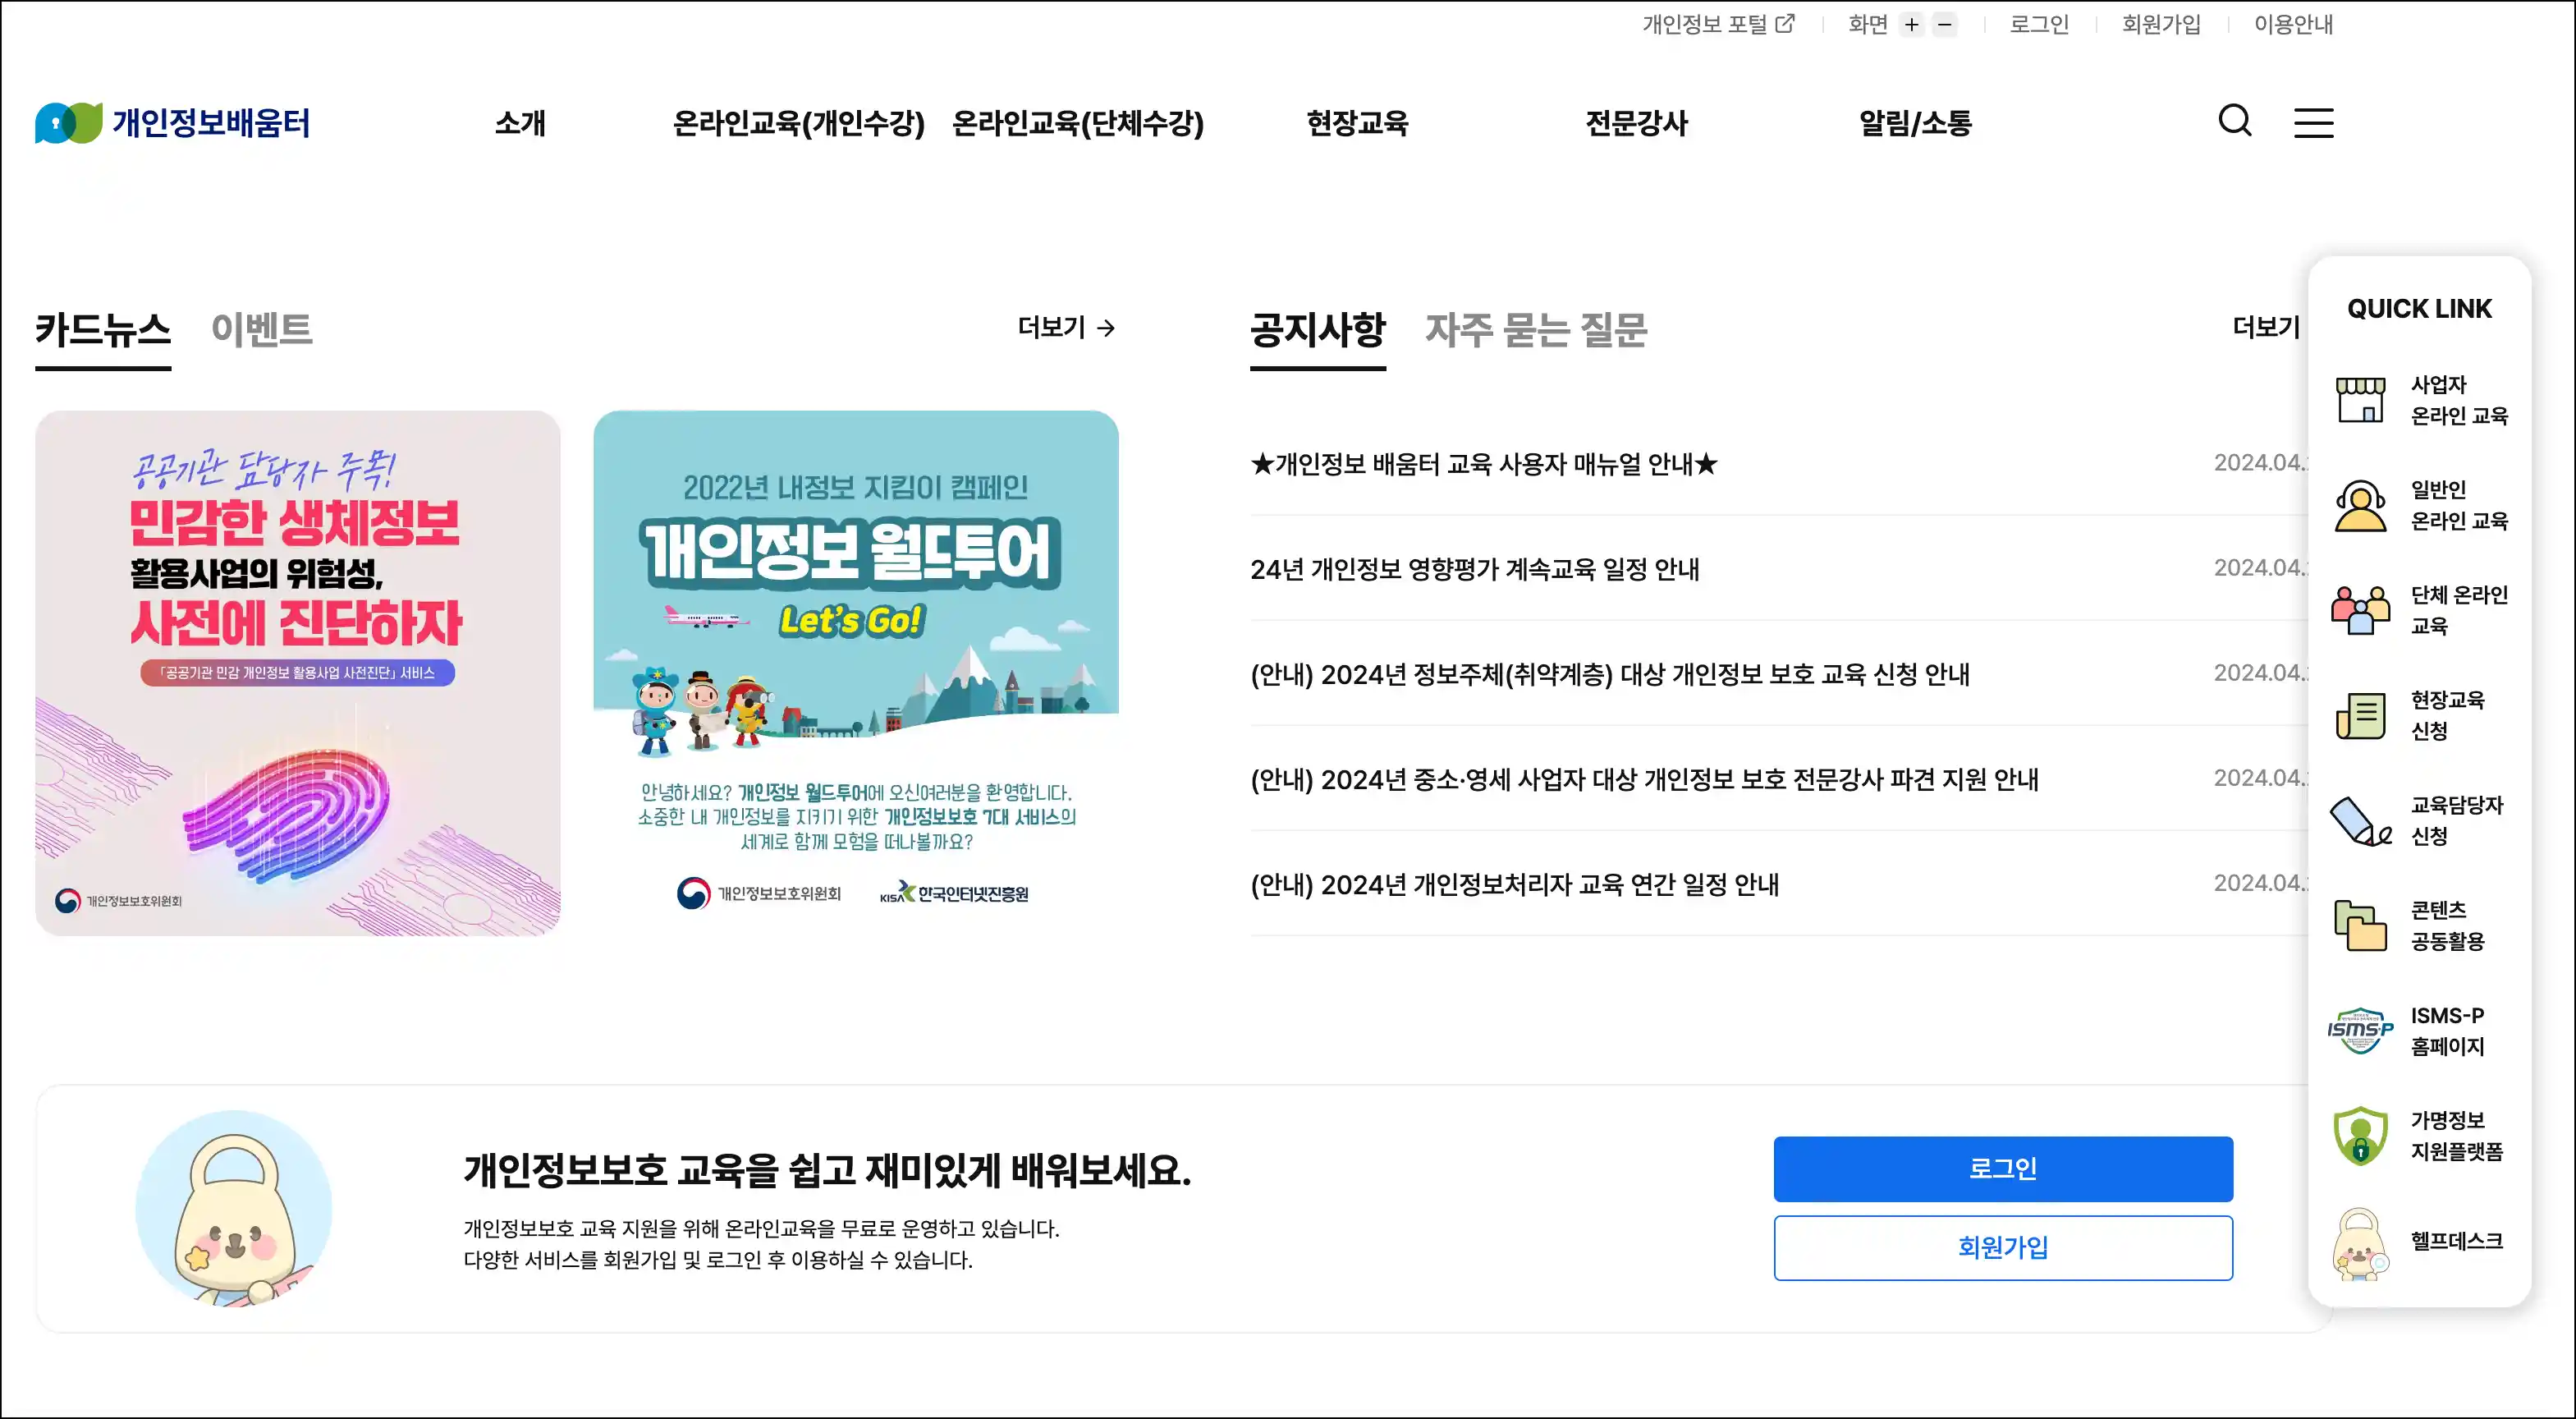Open the ISMS-P 홈페이지 logo link

(x=2360, y=1030)
